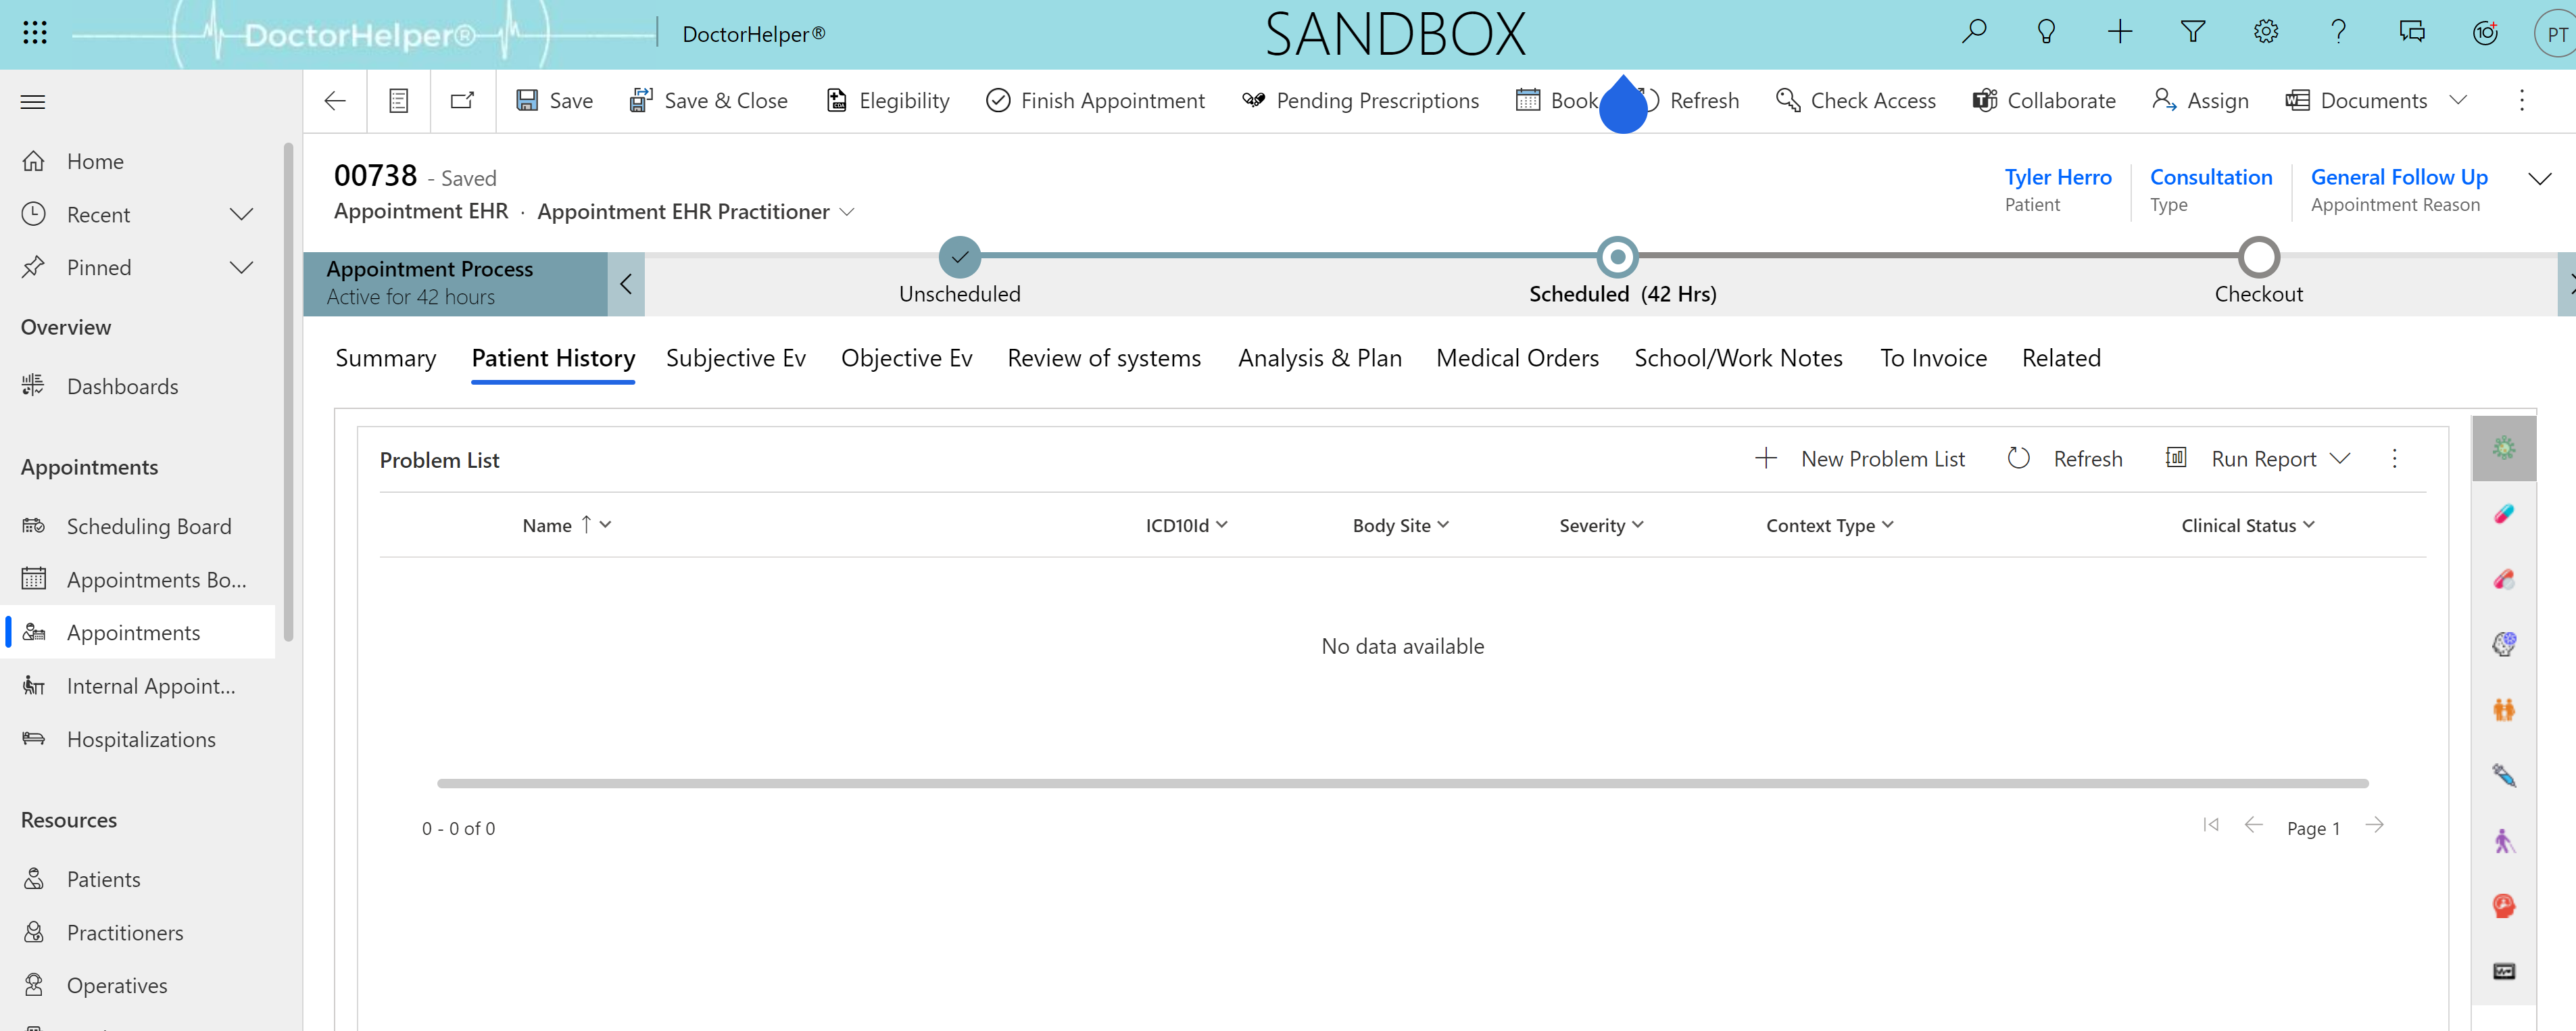Viewport: 2576px width, 1031px height.
Task: Click Save & Close
Action: click(709, 101)
